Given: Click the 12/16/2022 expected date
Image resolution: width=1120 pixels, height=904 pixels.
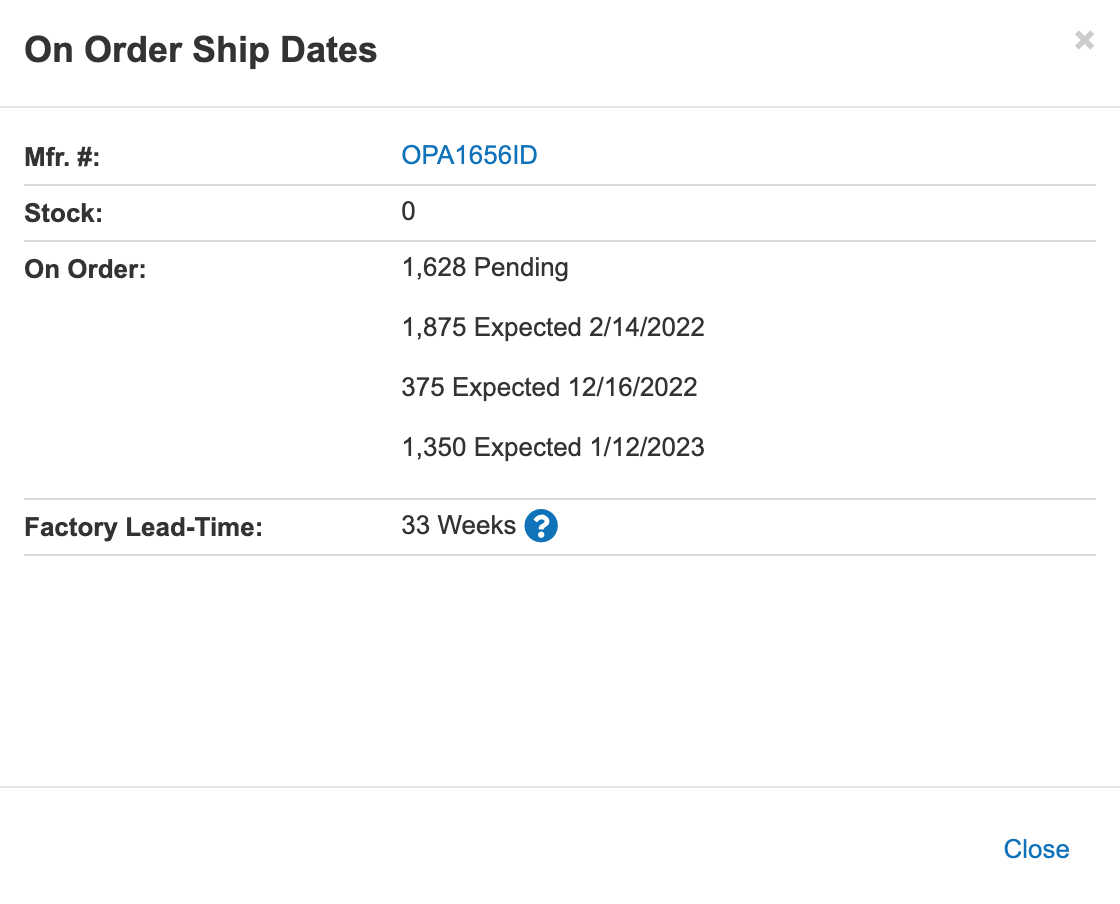Looking at the screenshot, I should click(x=632, y=387).
